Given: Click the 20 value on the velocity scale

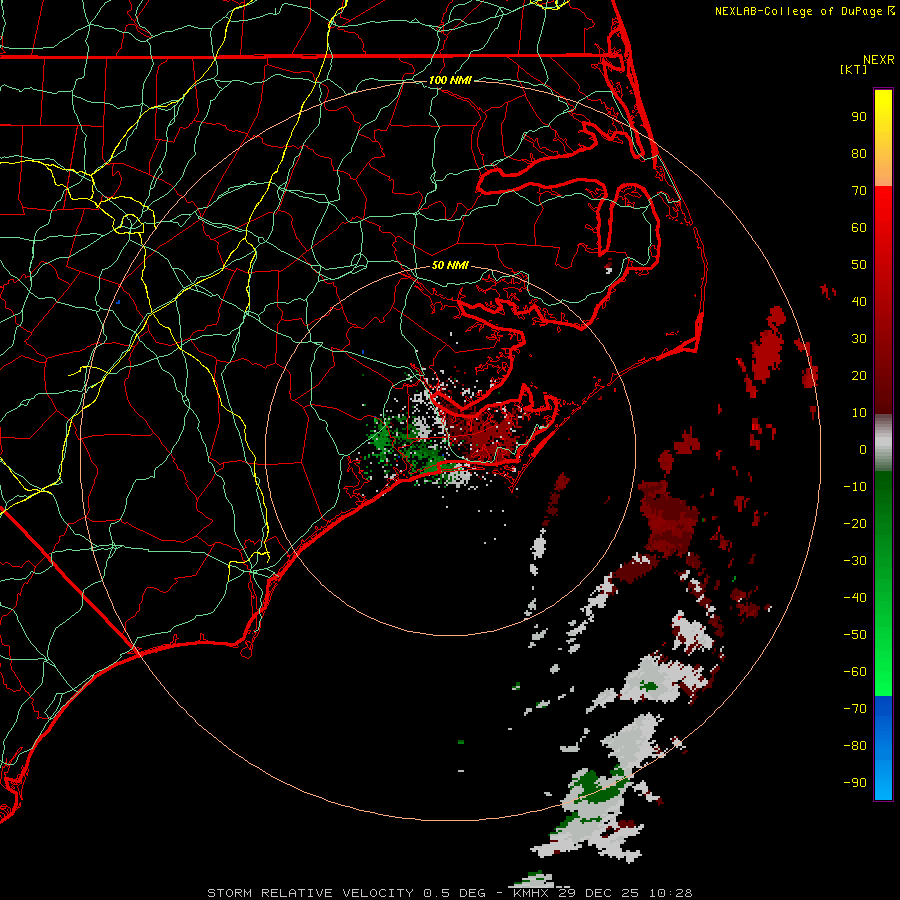Looking at the screenshot, I should (x=859, y=376).
